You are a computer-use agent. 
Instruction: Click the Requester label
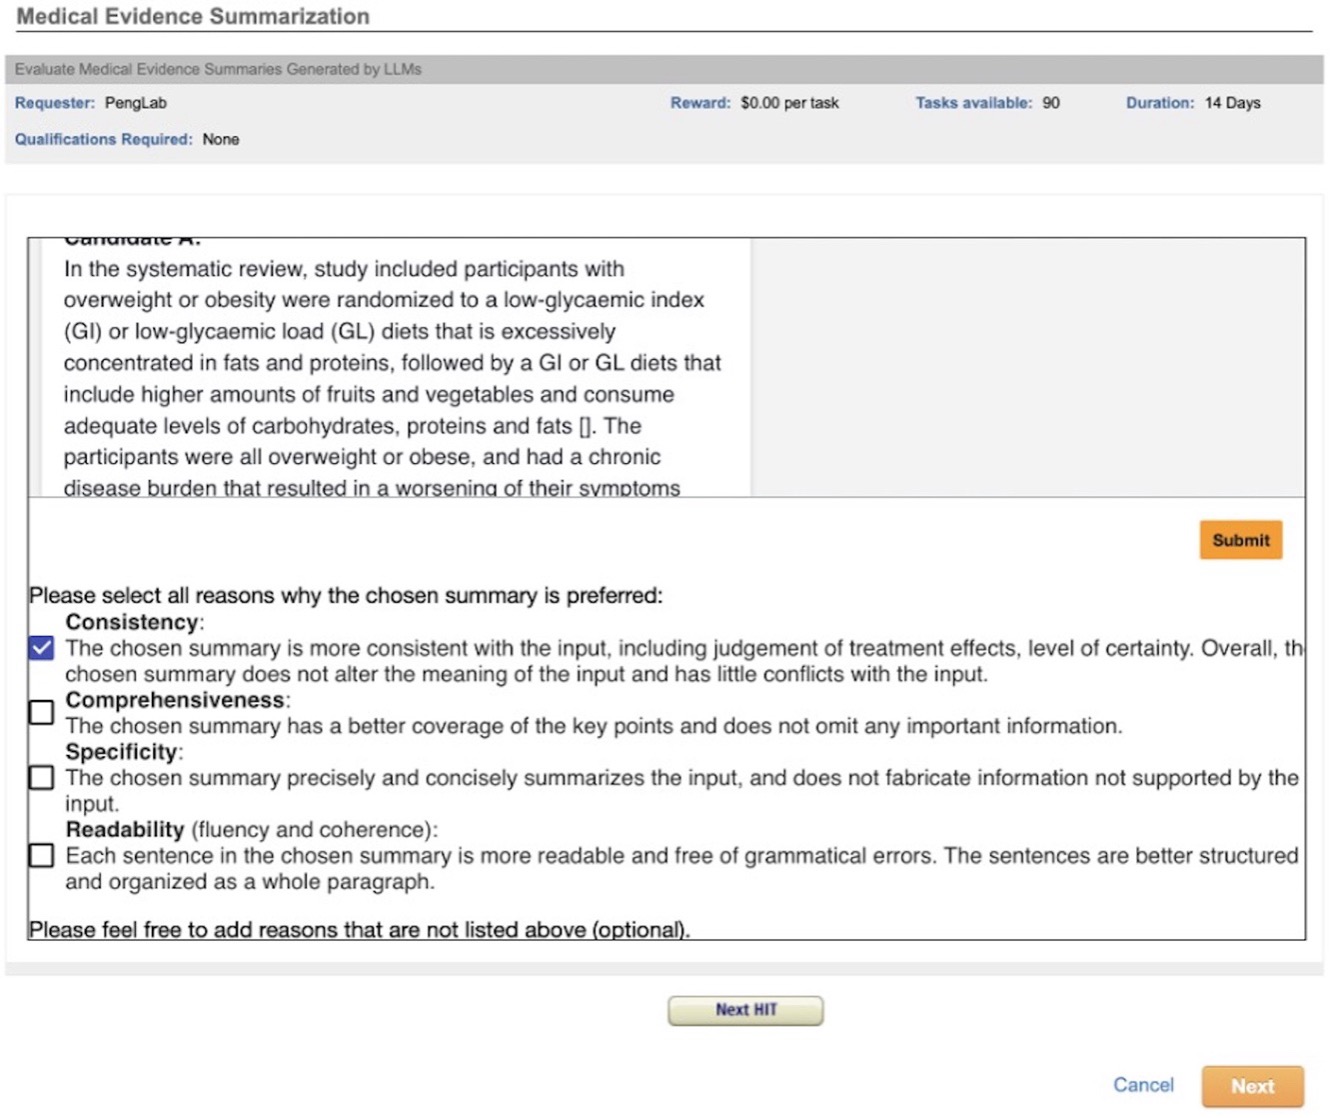click(x=54, y=103)
